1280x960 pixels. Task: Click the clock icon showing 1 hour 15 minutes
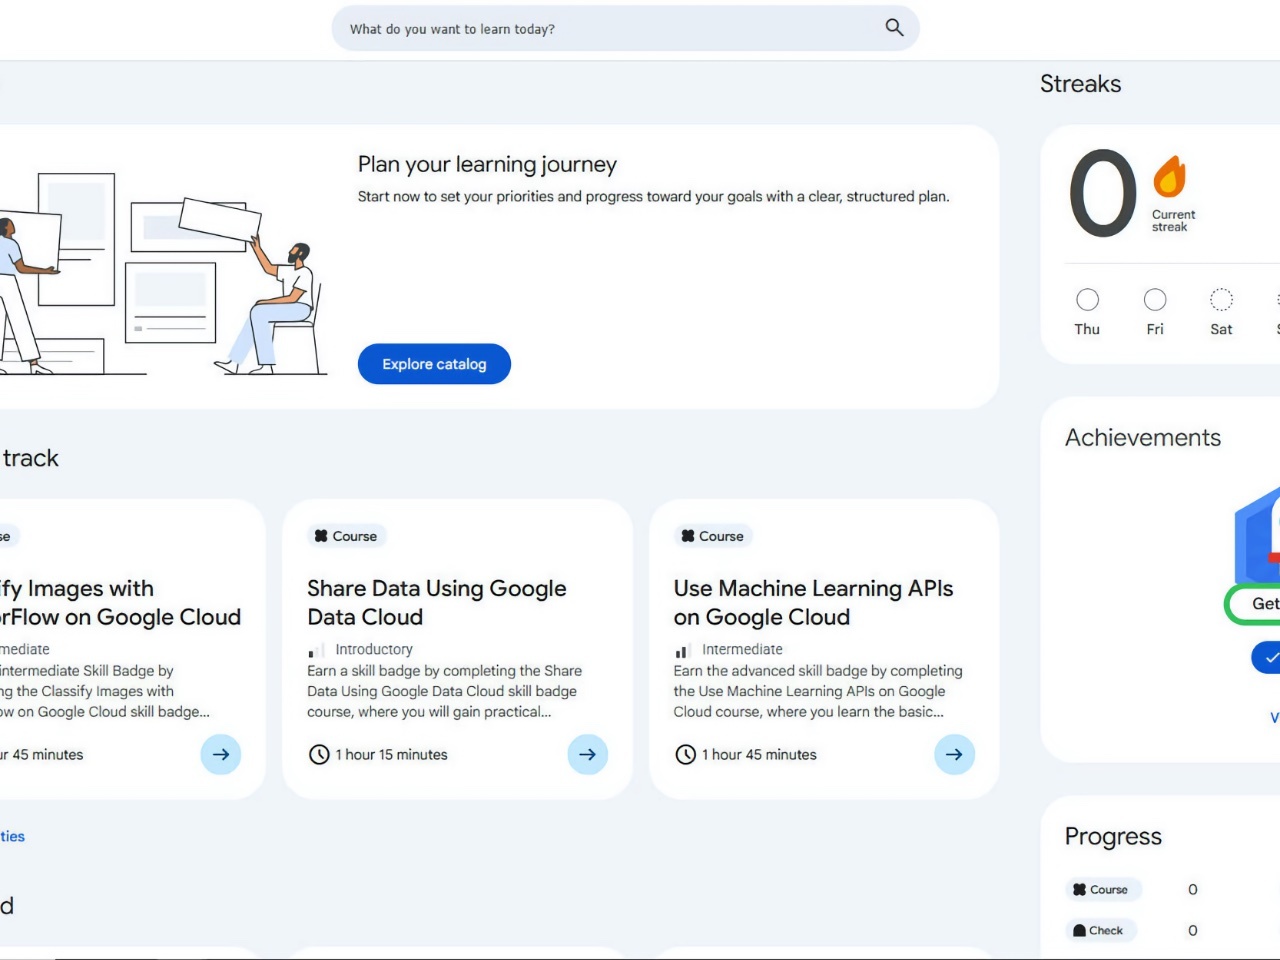point(317,754)
